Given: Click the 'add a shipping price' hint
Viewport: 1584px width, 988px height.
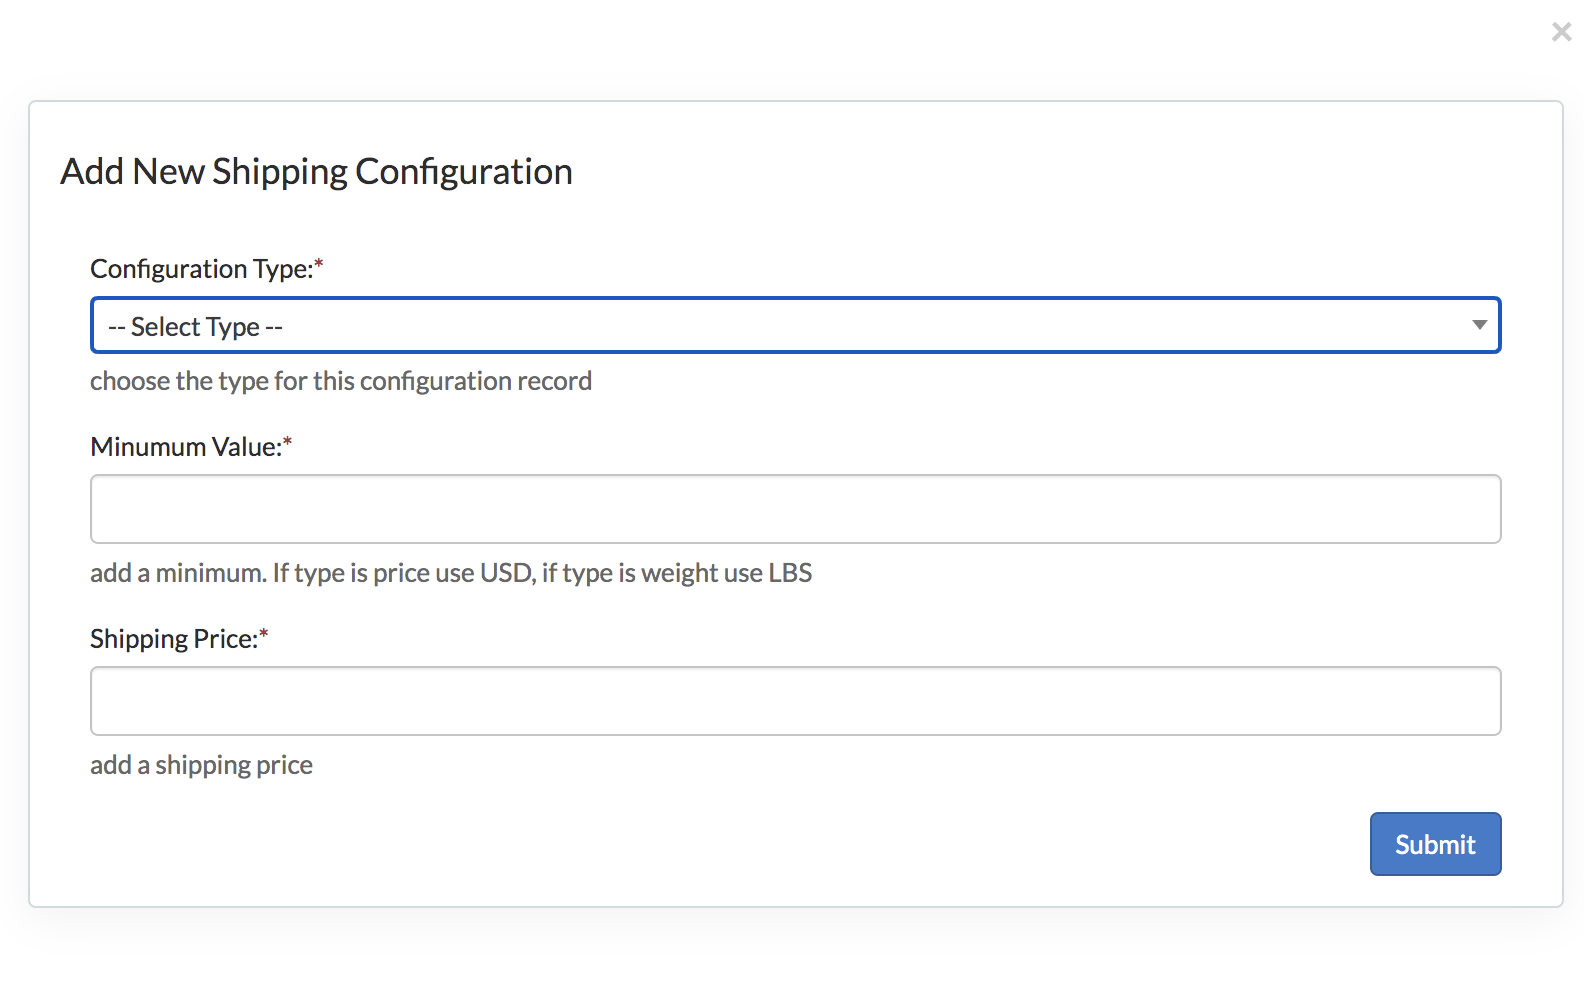Looking at the screenshot, I should click(201, 765).
